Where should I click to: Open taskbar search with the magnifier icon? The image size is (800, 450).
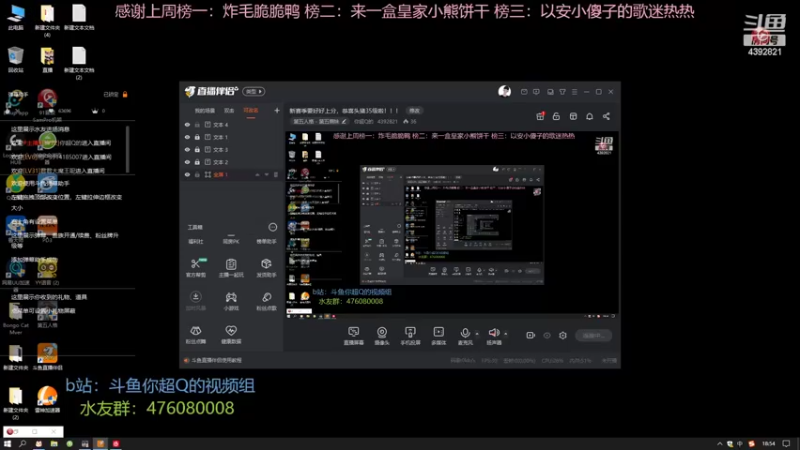[22, 444]
